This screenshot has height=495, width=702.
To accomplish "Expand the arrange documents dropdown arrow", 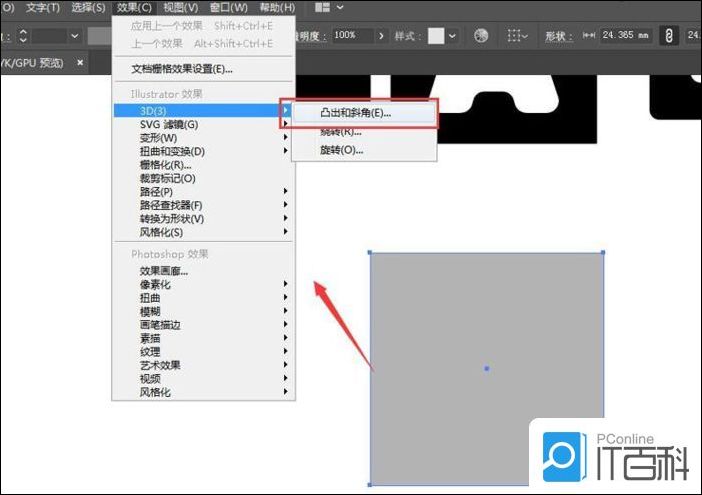I will click(x=340, y=8).
